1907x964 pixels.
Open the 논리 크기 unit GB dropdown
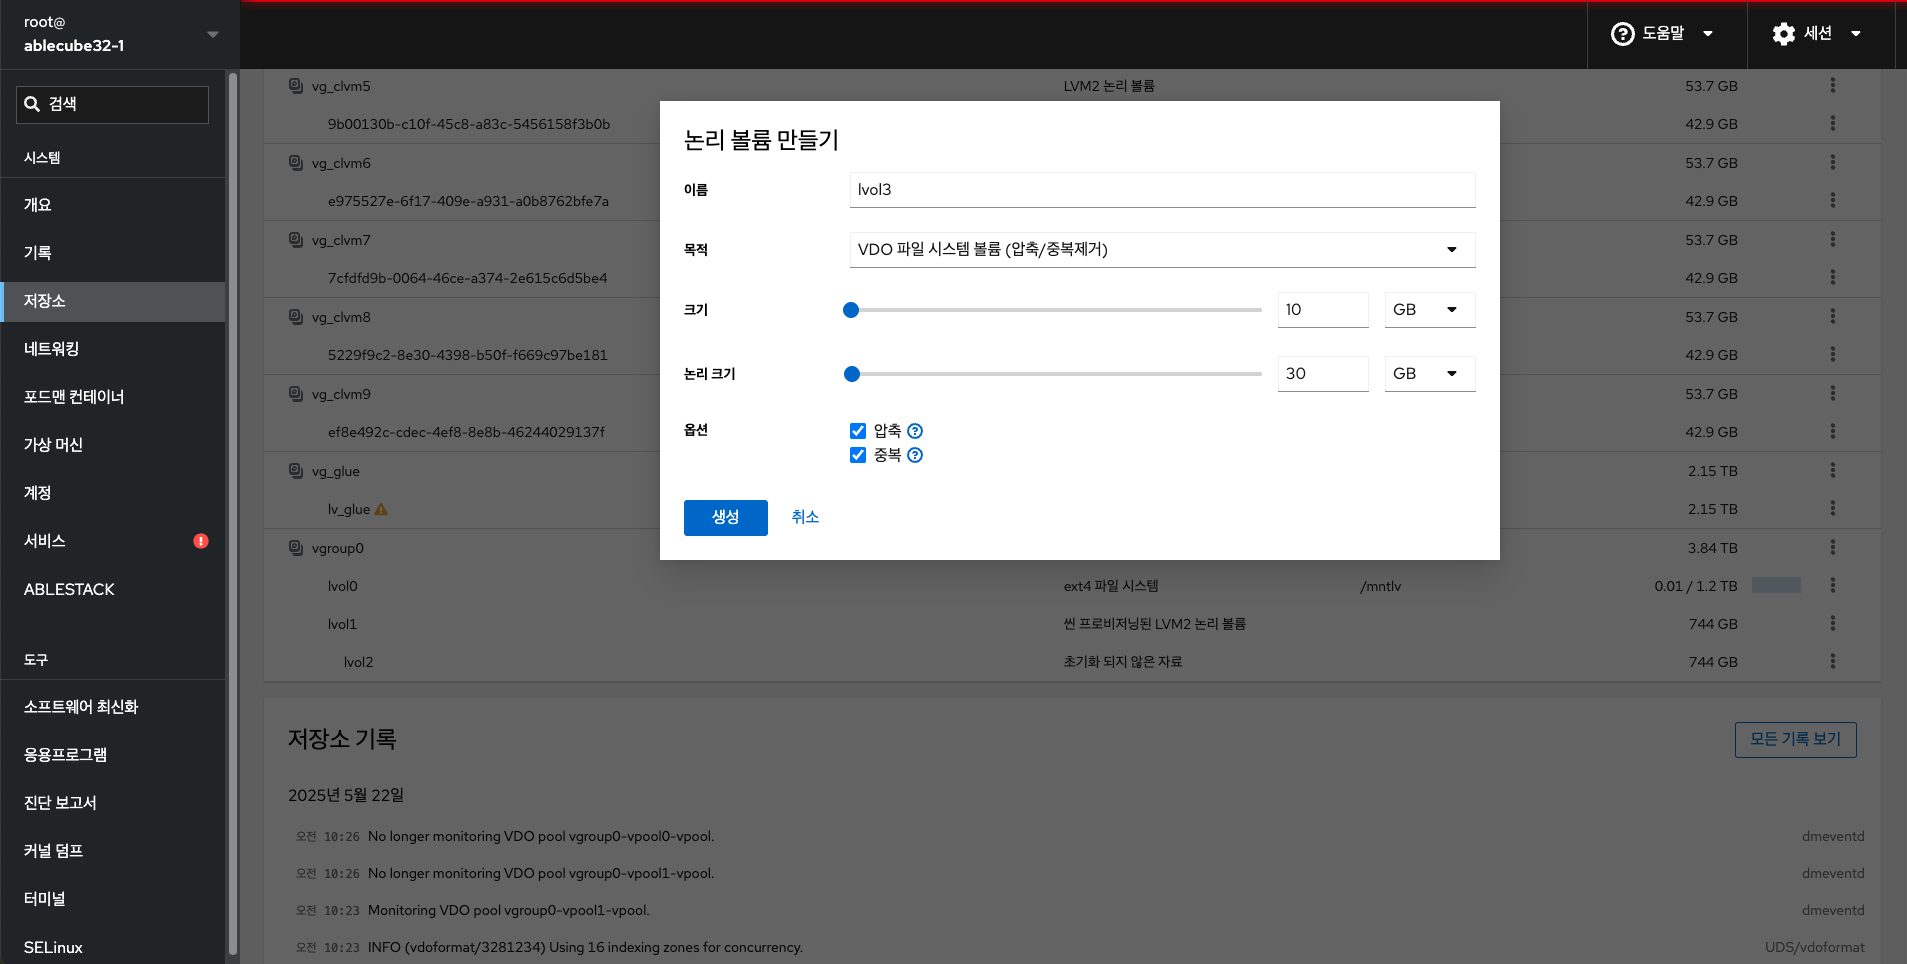click(1429, 374)
